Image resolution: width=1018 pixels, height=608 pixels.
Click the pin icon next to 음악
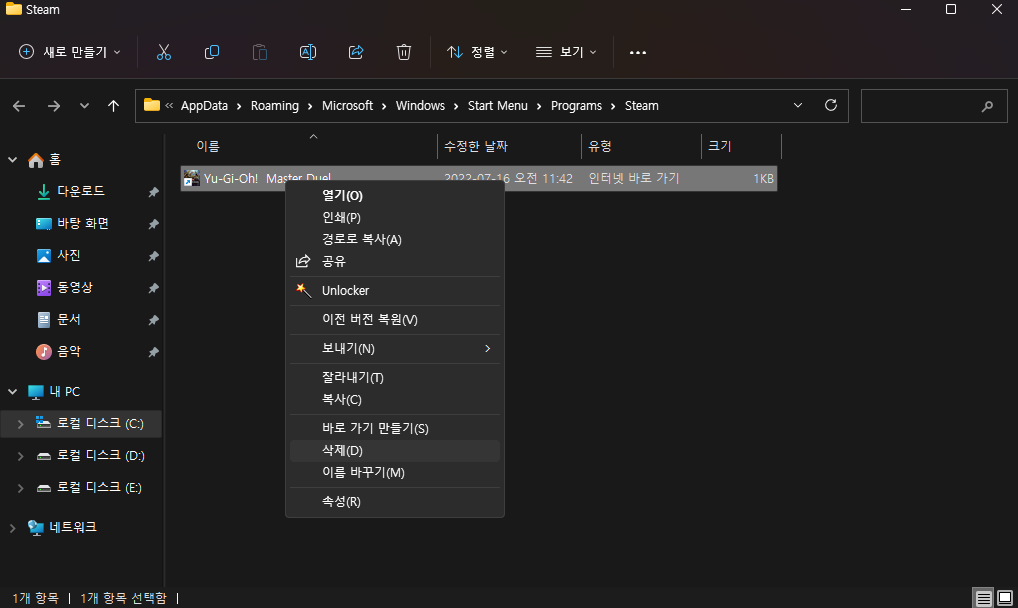[x=153, y=352]
